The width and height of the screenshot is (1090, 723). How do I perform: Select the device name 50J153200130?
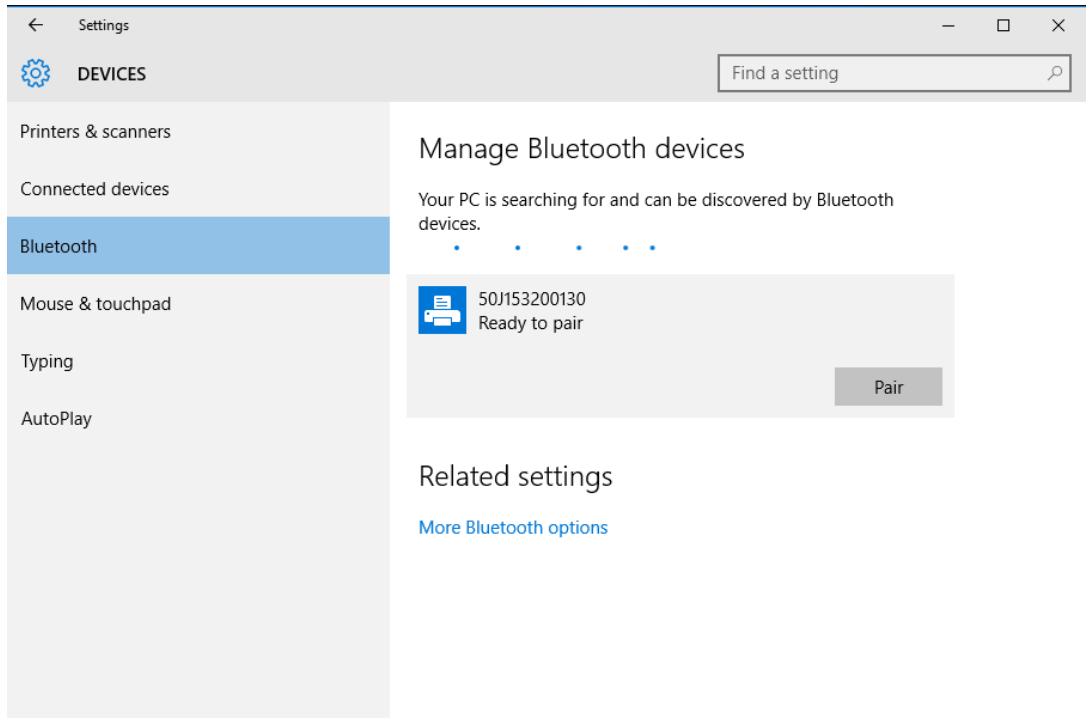(532, 299)
